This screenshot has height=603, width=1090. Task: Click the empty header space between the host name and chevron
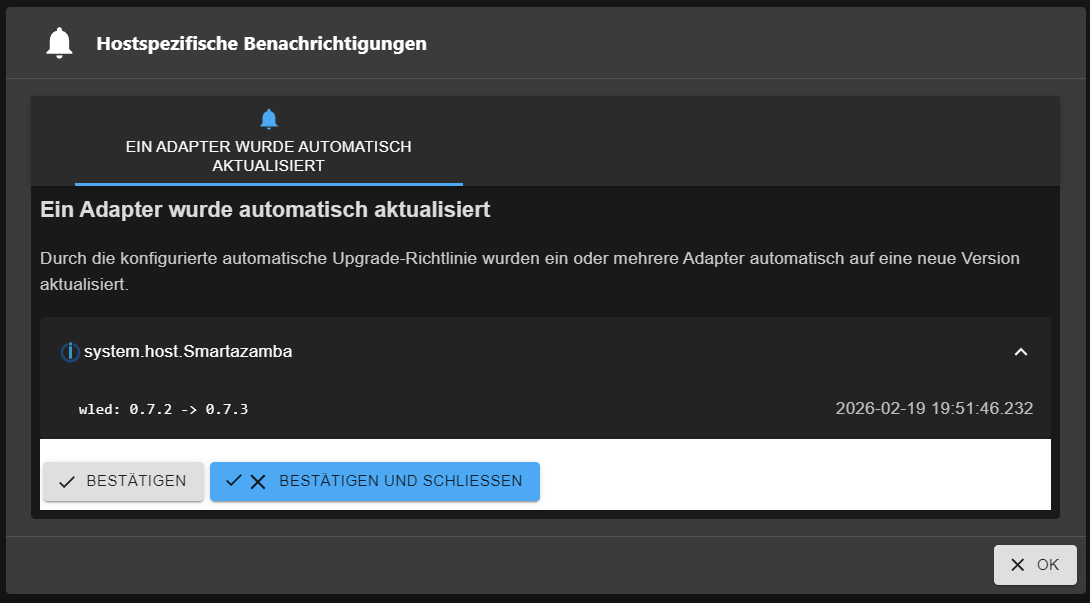pyautogui.click(x=650, y=352)
